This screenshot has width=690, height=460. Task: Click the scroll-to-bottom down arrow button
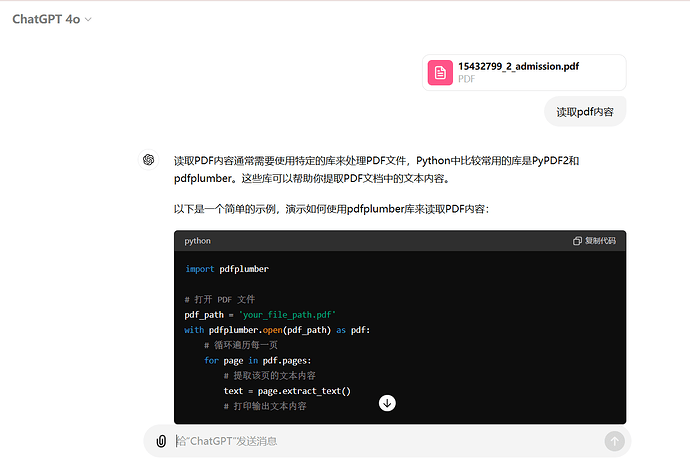click(387, 403)
